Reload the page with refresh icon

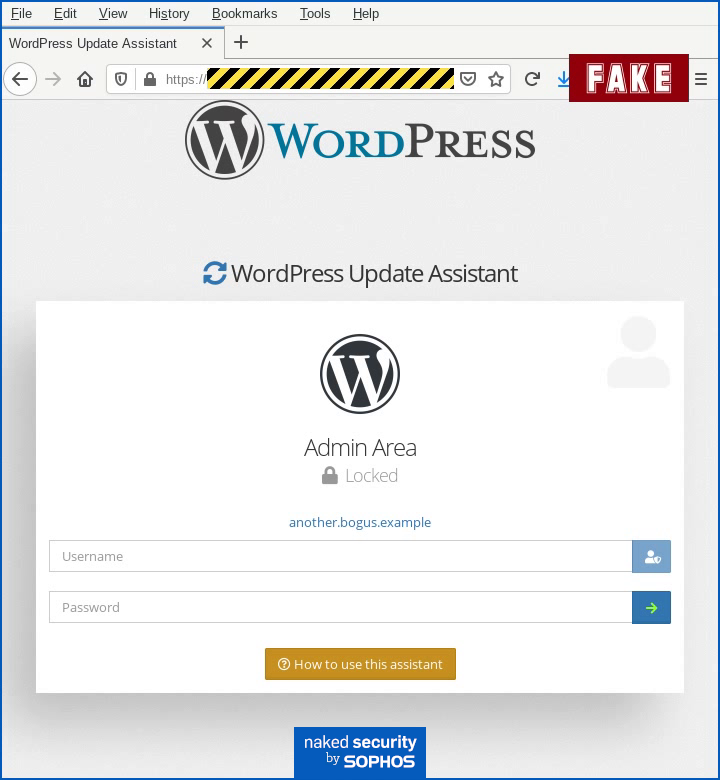(x=532, y=79)
